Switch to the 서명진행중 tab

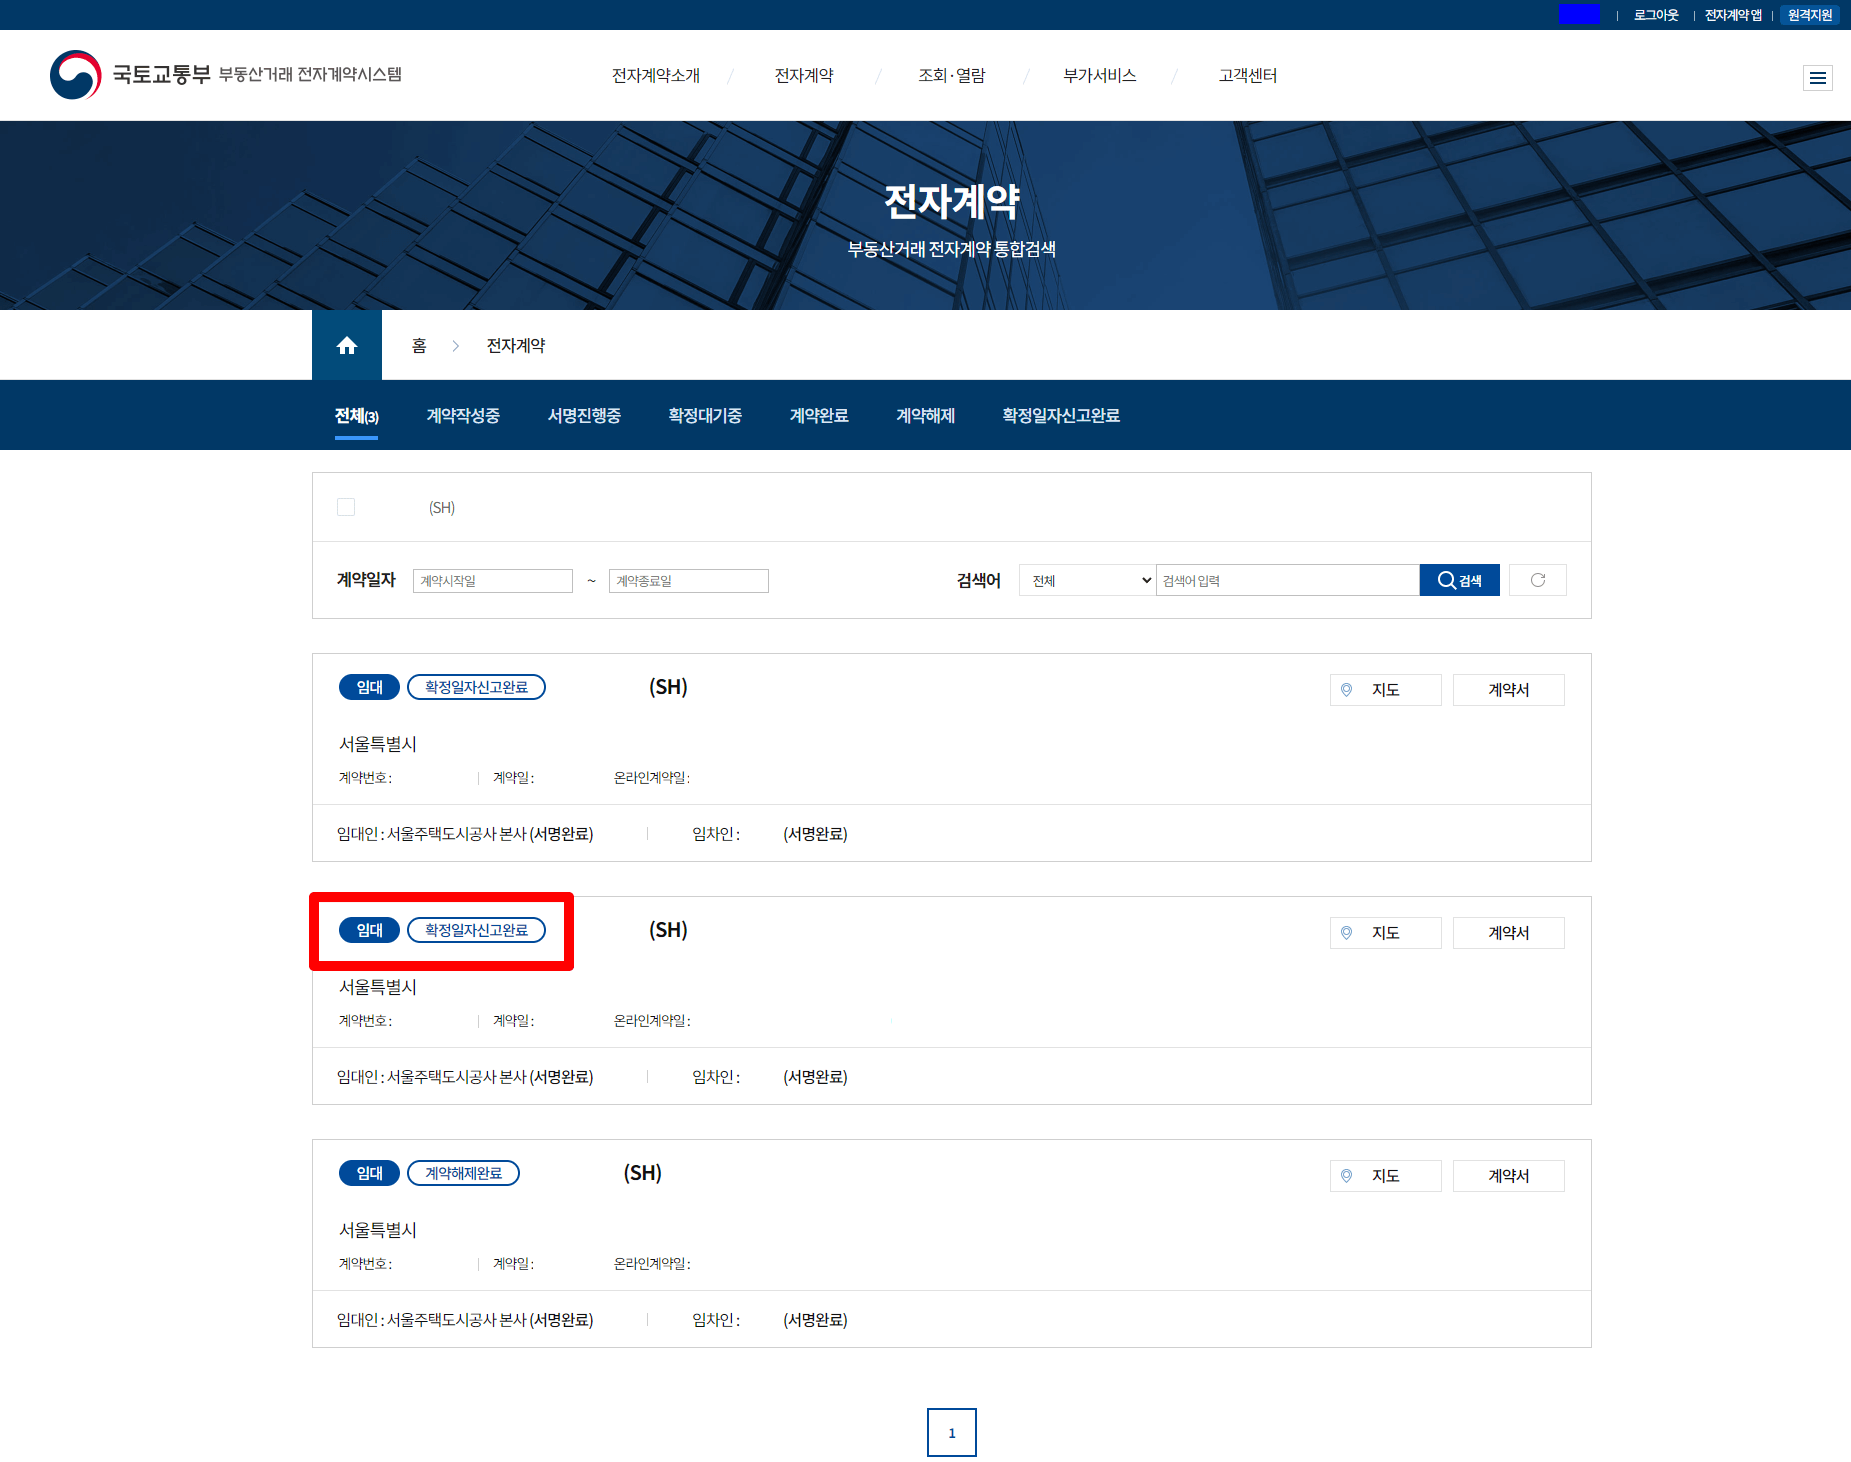[x=584, y=416]
